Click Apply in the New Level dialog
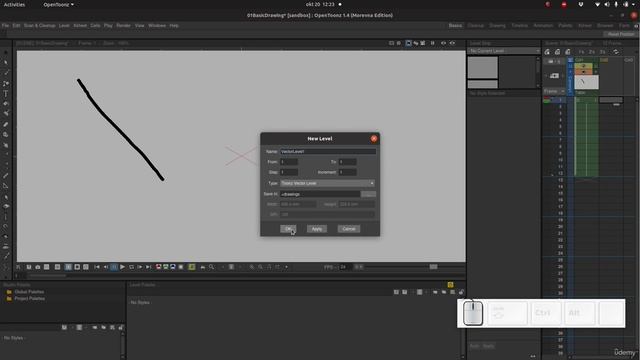The image size is (640, 360). click(317, 229)
